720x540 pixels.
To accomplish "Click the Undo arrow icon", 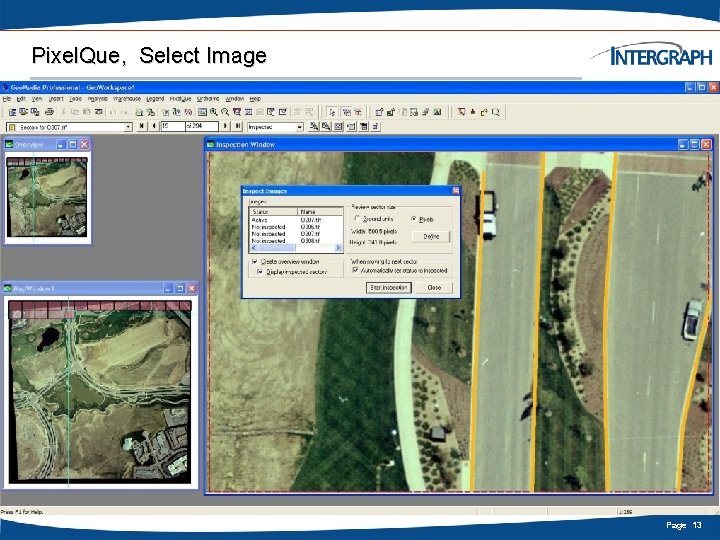I will (112, 112).
